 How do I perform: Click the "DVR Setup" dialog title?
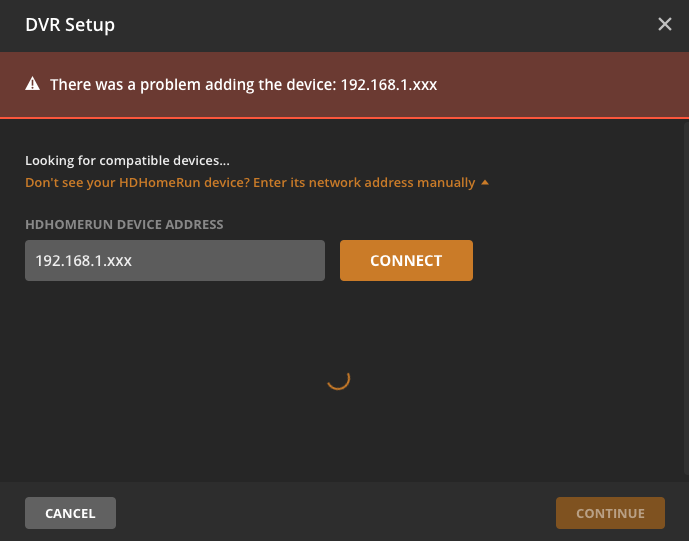pyautogui.click(x=70, y=24)
